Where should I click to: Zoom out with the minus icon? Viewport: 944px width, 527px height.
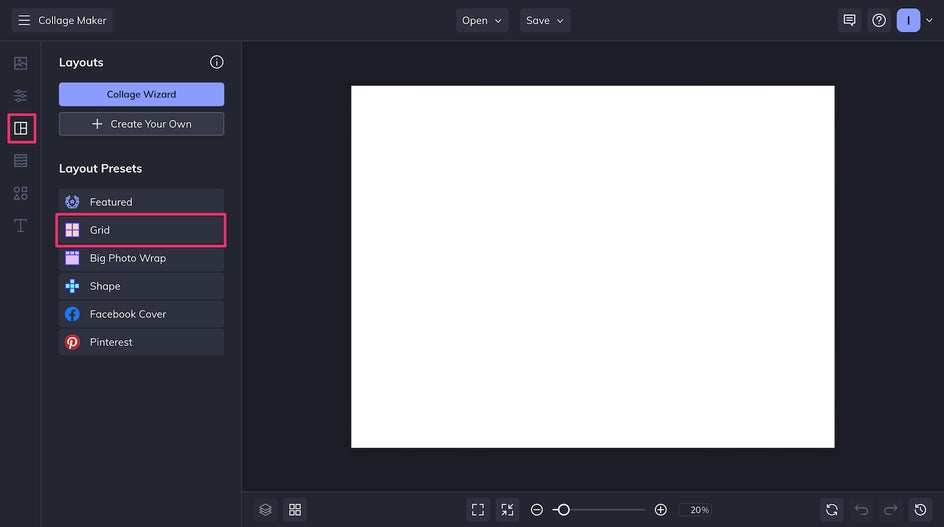[537, 510]
